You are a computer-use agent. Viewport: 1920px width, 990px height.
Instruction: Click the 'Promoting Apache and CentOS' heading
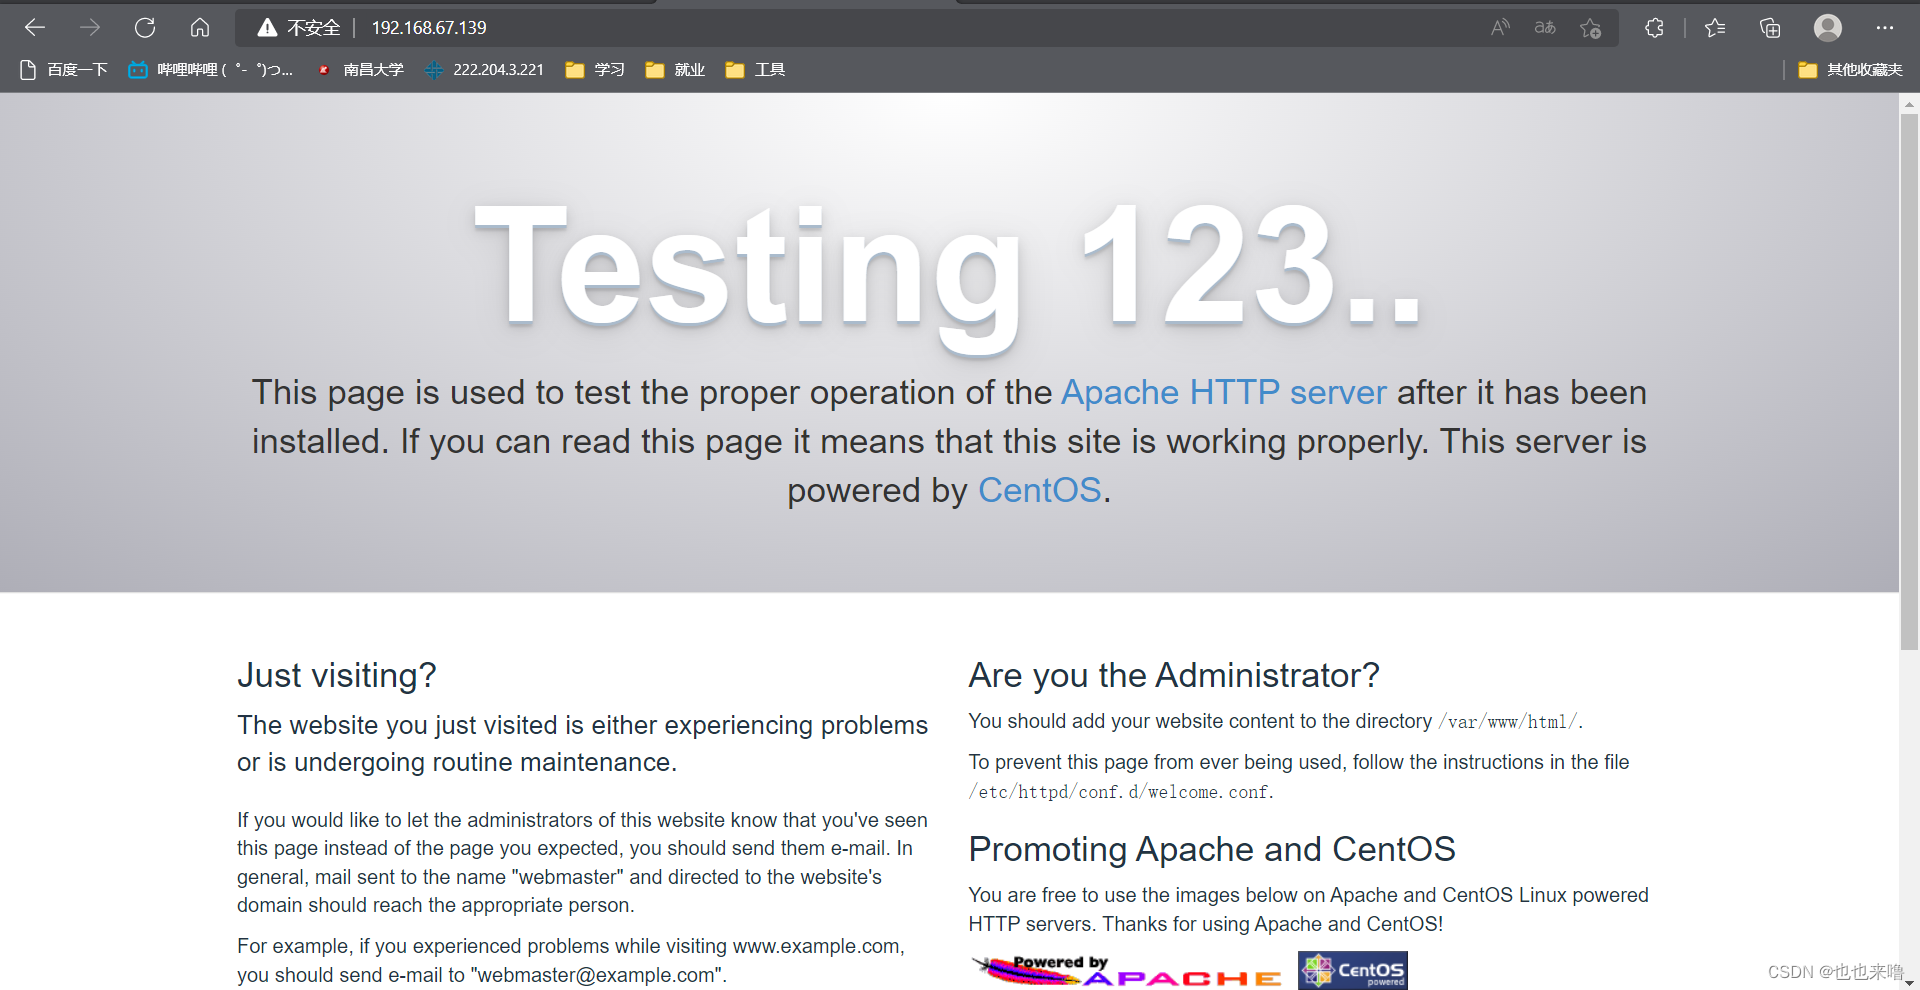[x=1212, y=850]
